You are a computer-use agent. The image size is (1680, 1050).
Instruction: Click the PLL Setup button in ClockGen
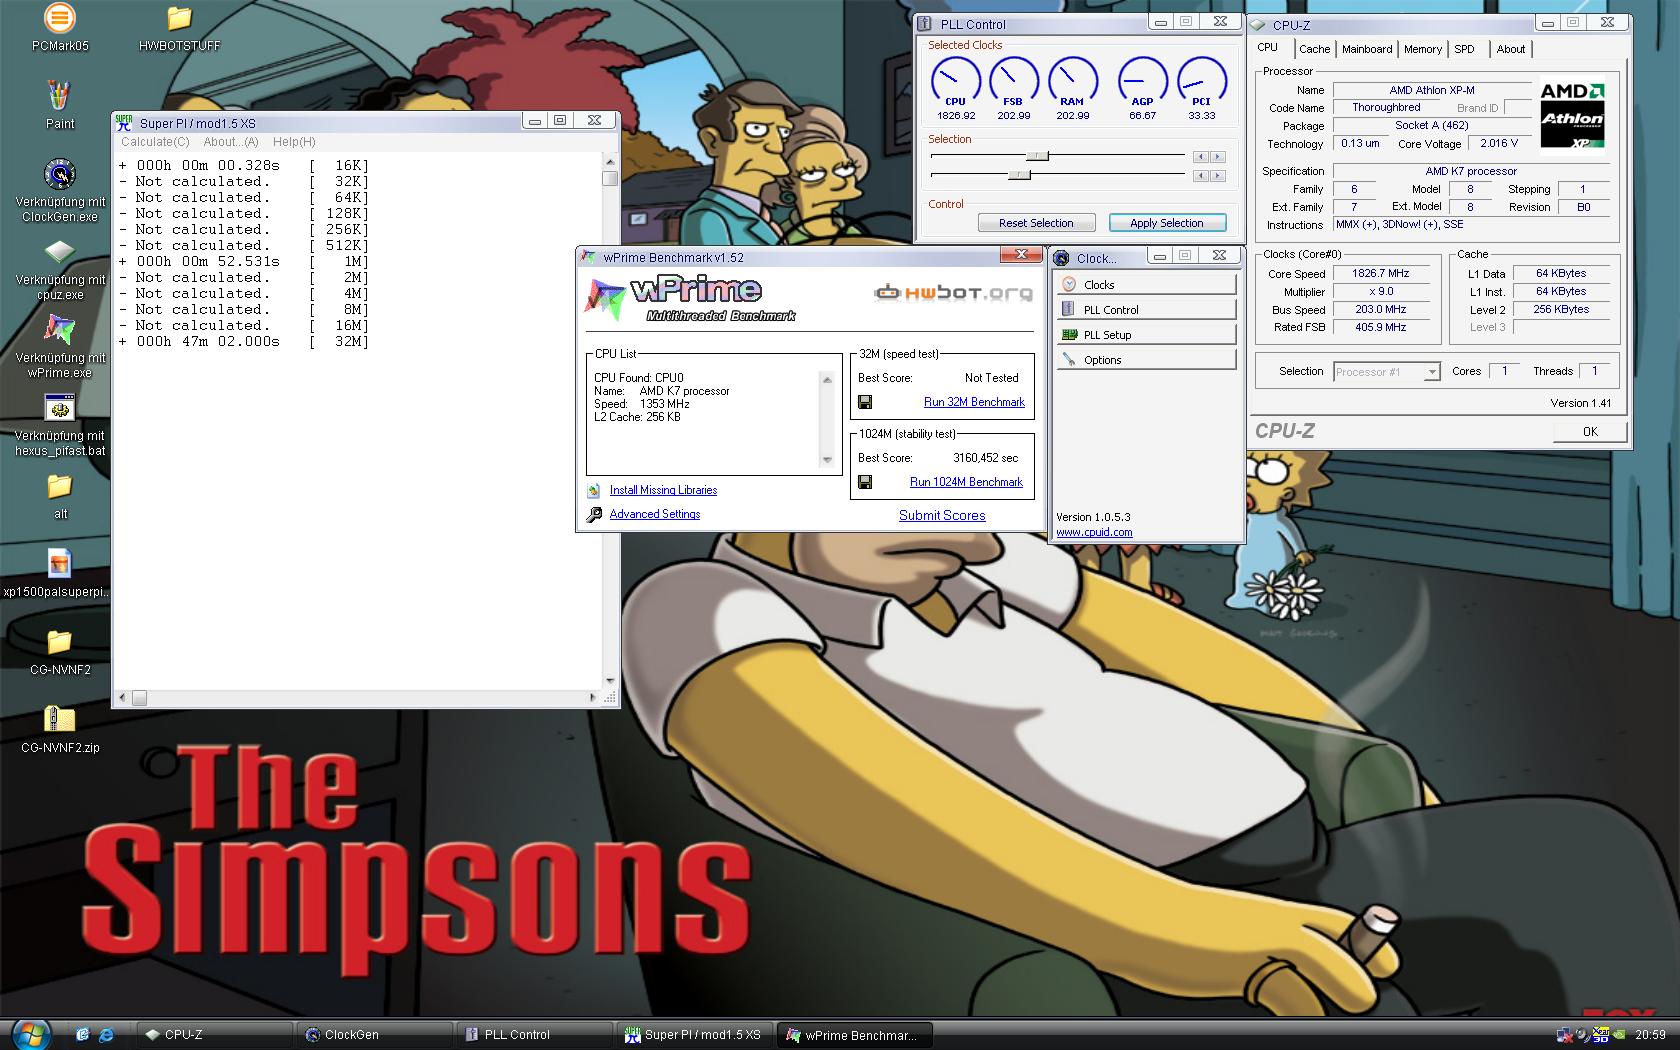pyautogui.click(x=1146, y=335)
